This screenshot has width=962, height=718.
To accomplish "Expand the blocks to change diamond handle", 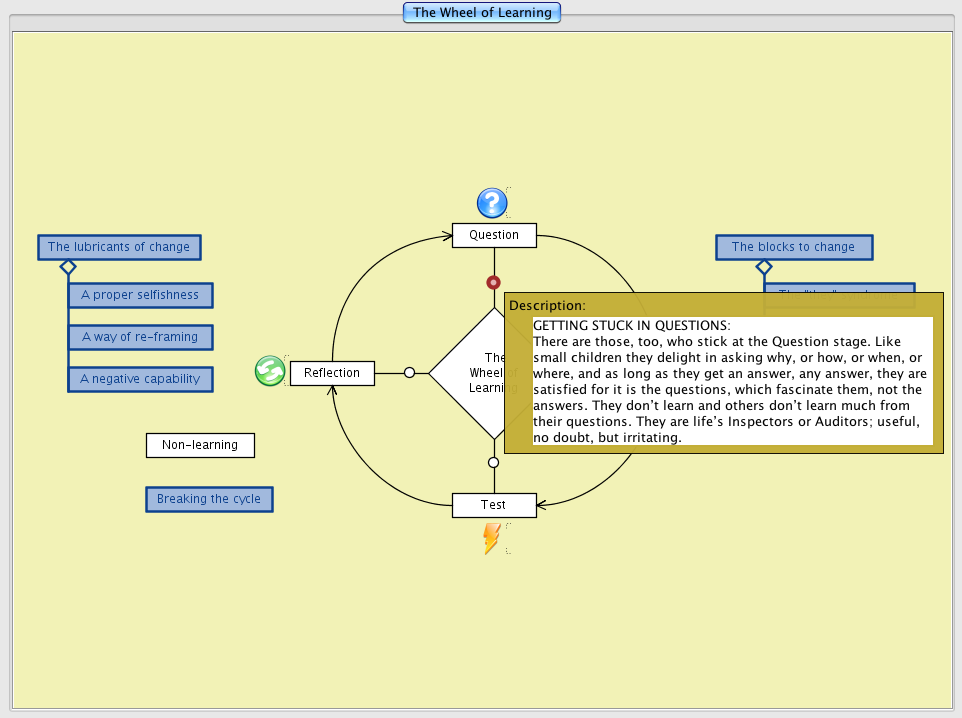I will coord(764,266).
